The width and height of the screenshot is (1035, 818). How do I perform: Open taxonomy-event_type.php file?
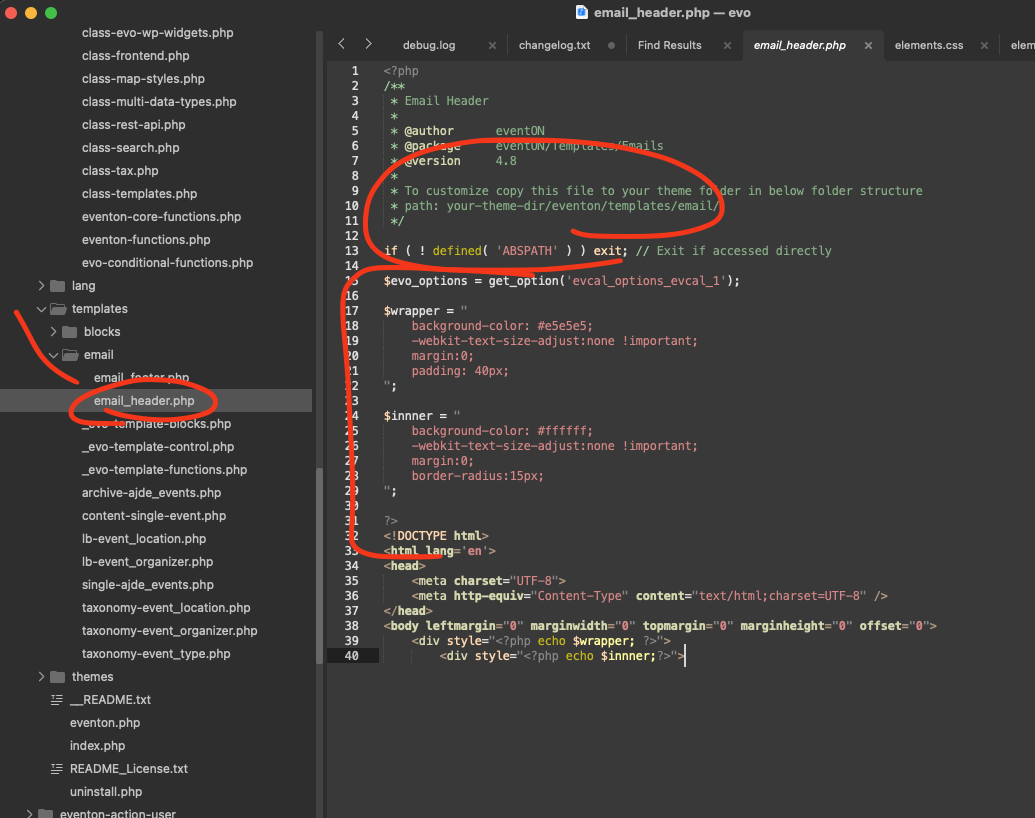click(x=156, y=654)
